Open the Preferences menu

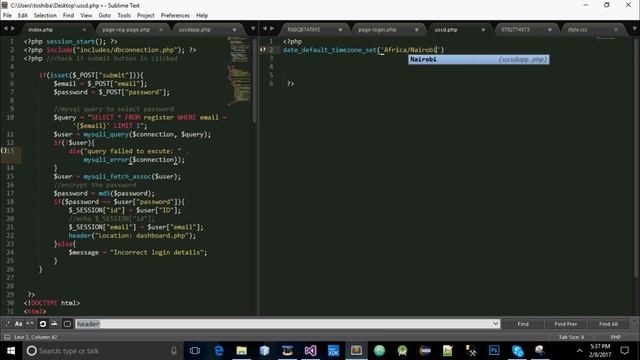(x=175, y=16)
